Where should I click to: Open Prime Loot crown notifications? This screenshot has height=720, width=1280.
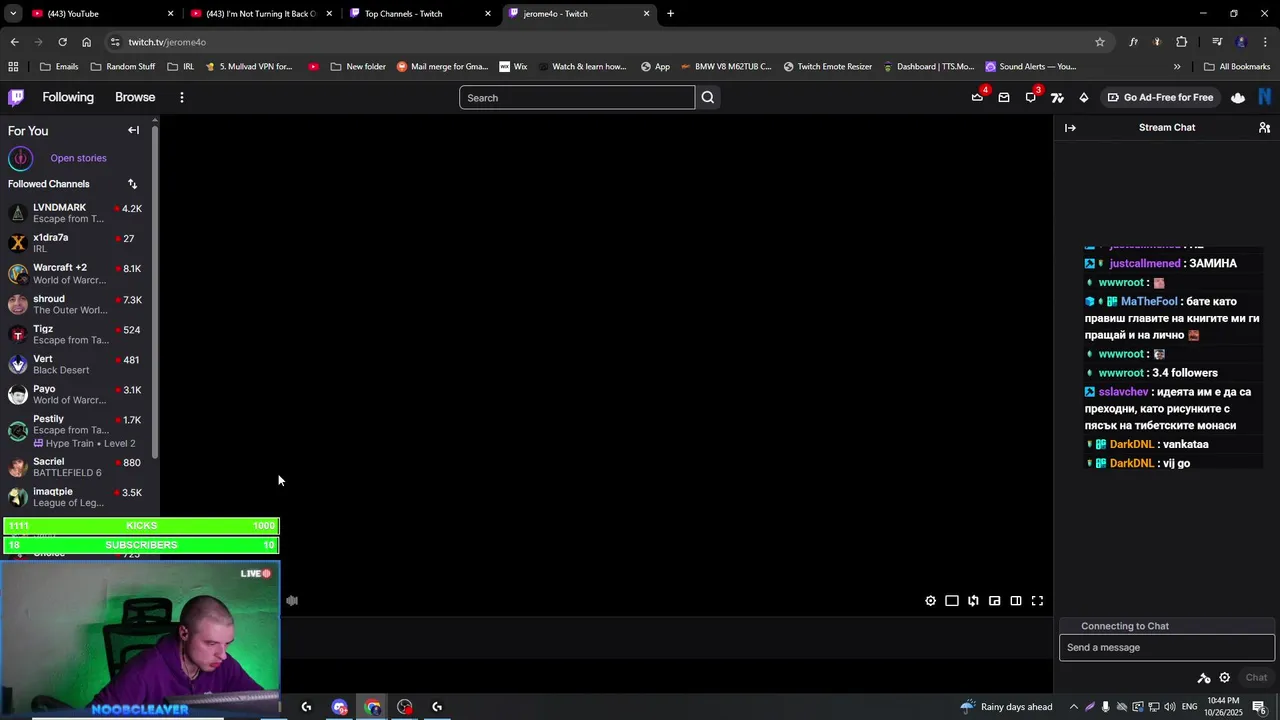coord(977,97)
